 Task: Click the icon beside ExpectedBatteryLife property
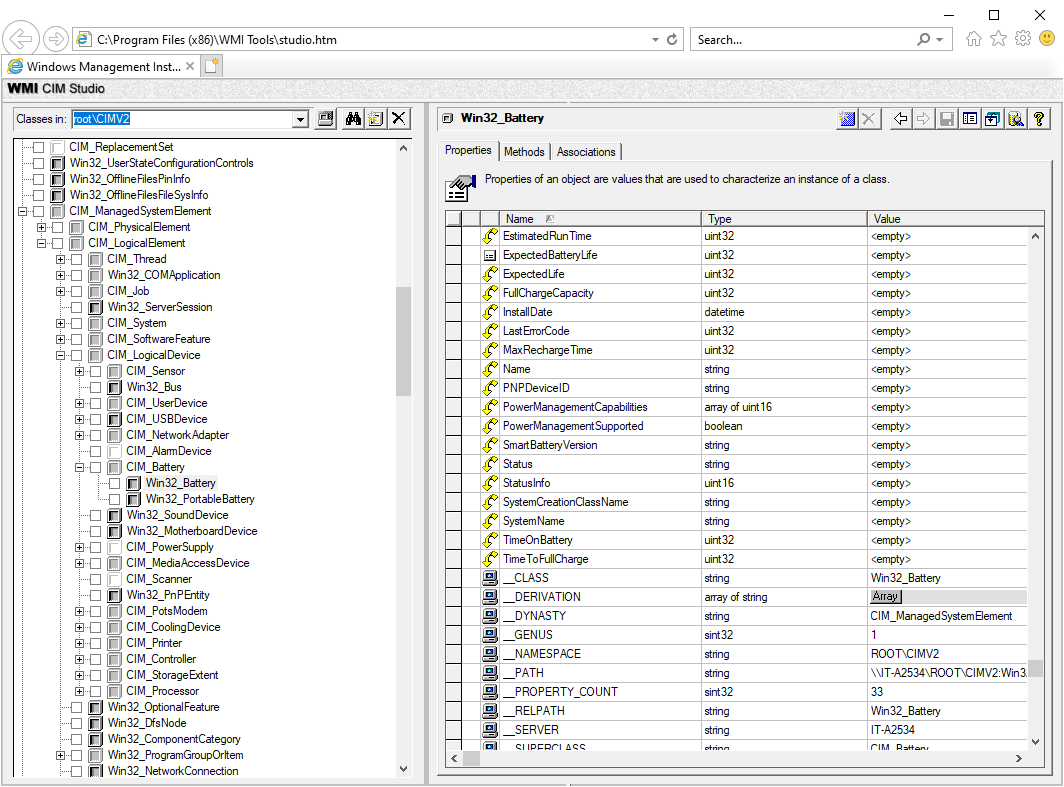[490, 256]
